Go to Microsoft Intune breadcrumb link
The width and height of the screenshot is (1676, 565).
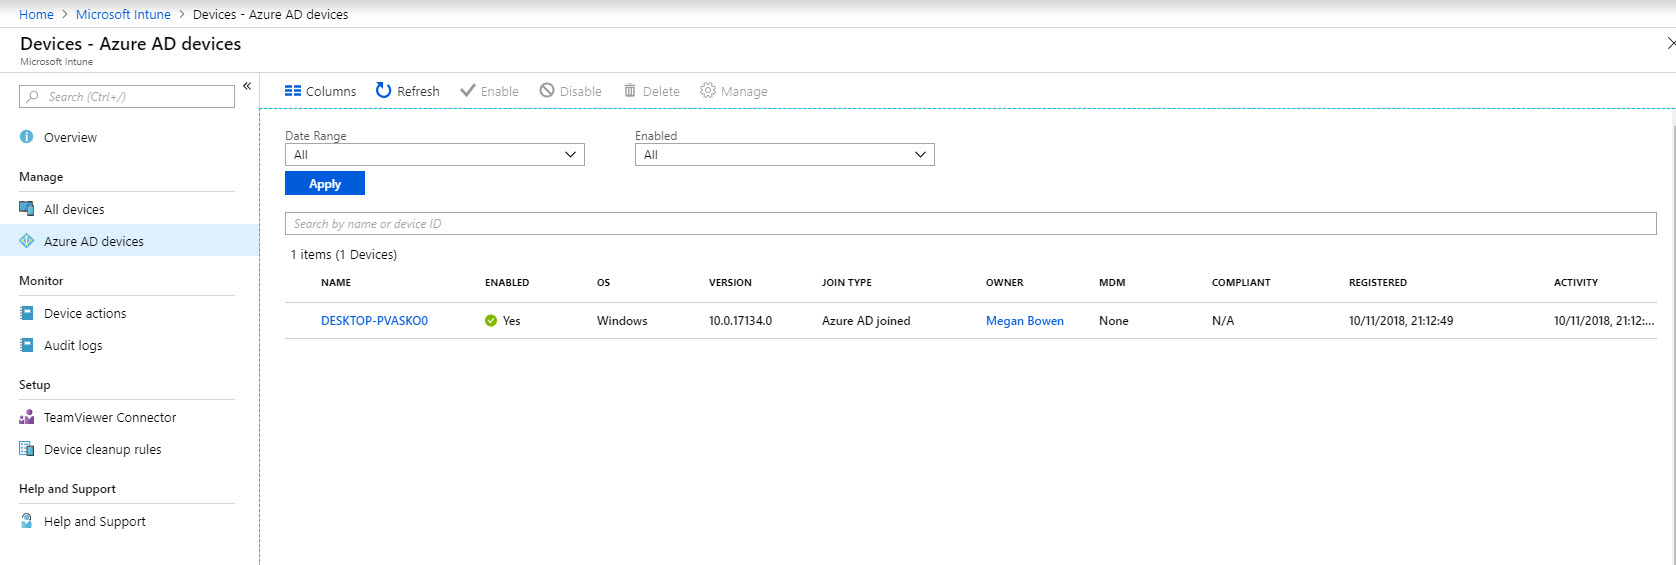(x=123, y=14)
